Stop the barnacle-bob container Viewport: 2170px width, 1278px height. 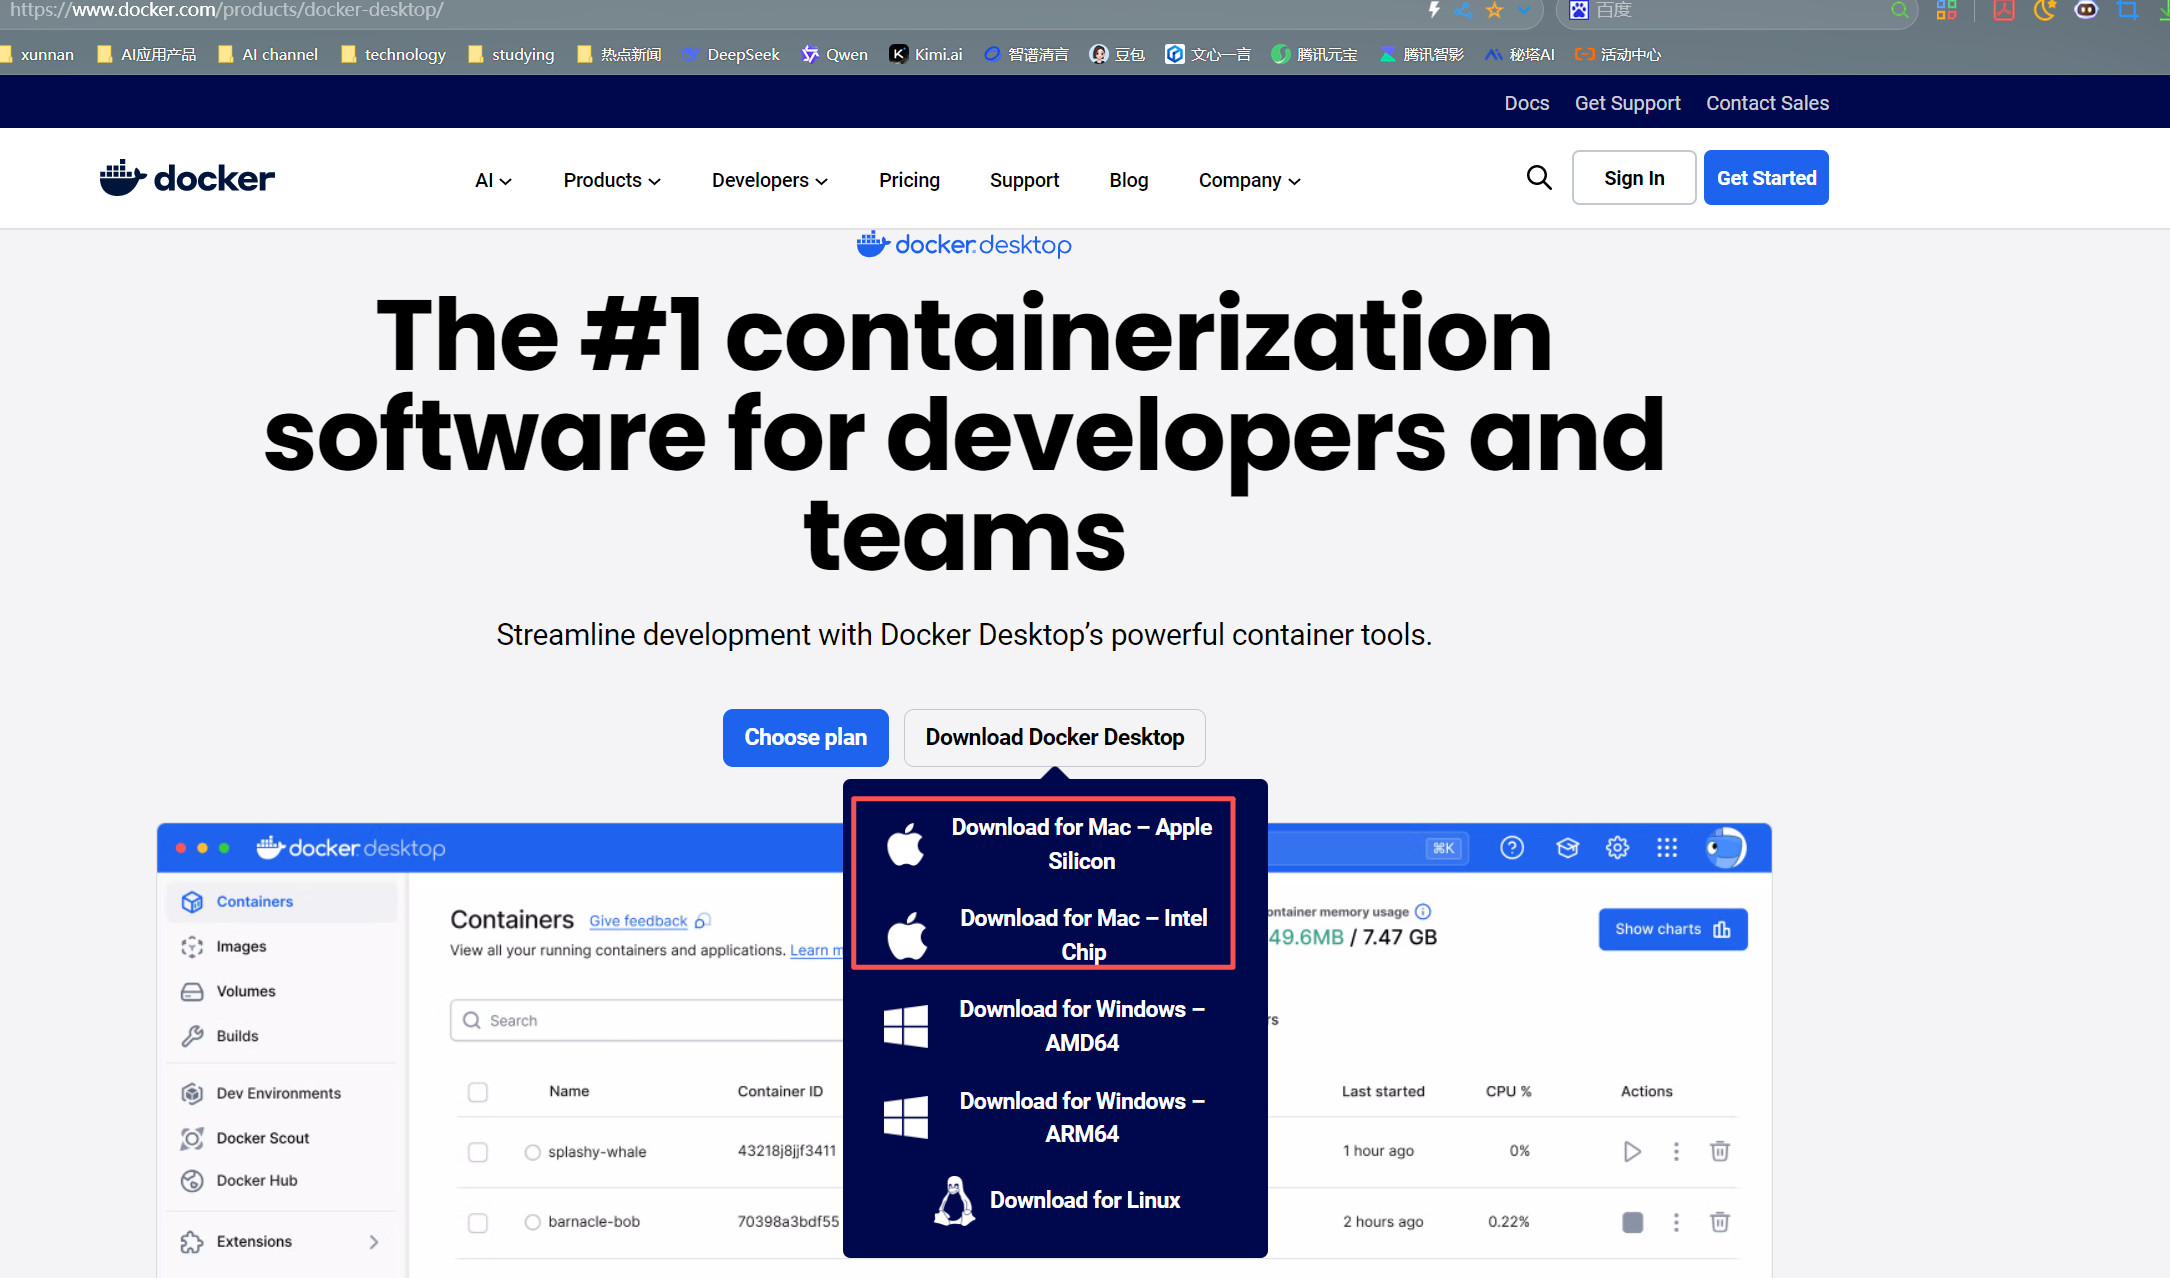pyautogui.click(x=1632, y=1222)
